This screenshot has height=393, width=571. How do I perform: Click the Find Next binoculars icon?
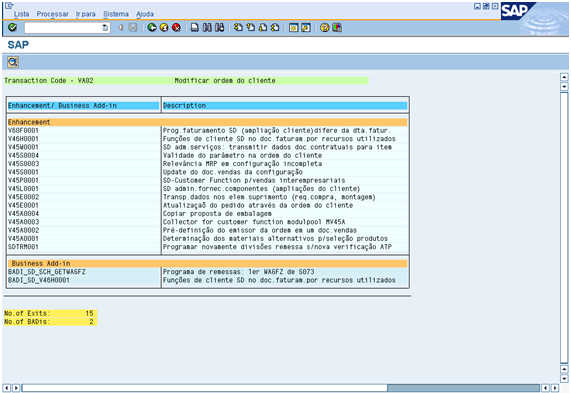click(x=219, y=28)
